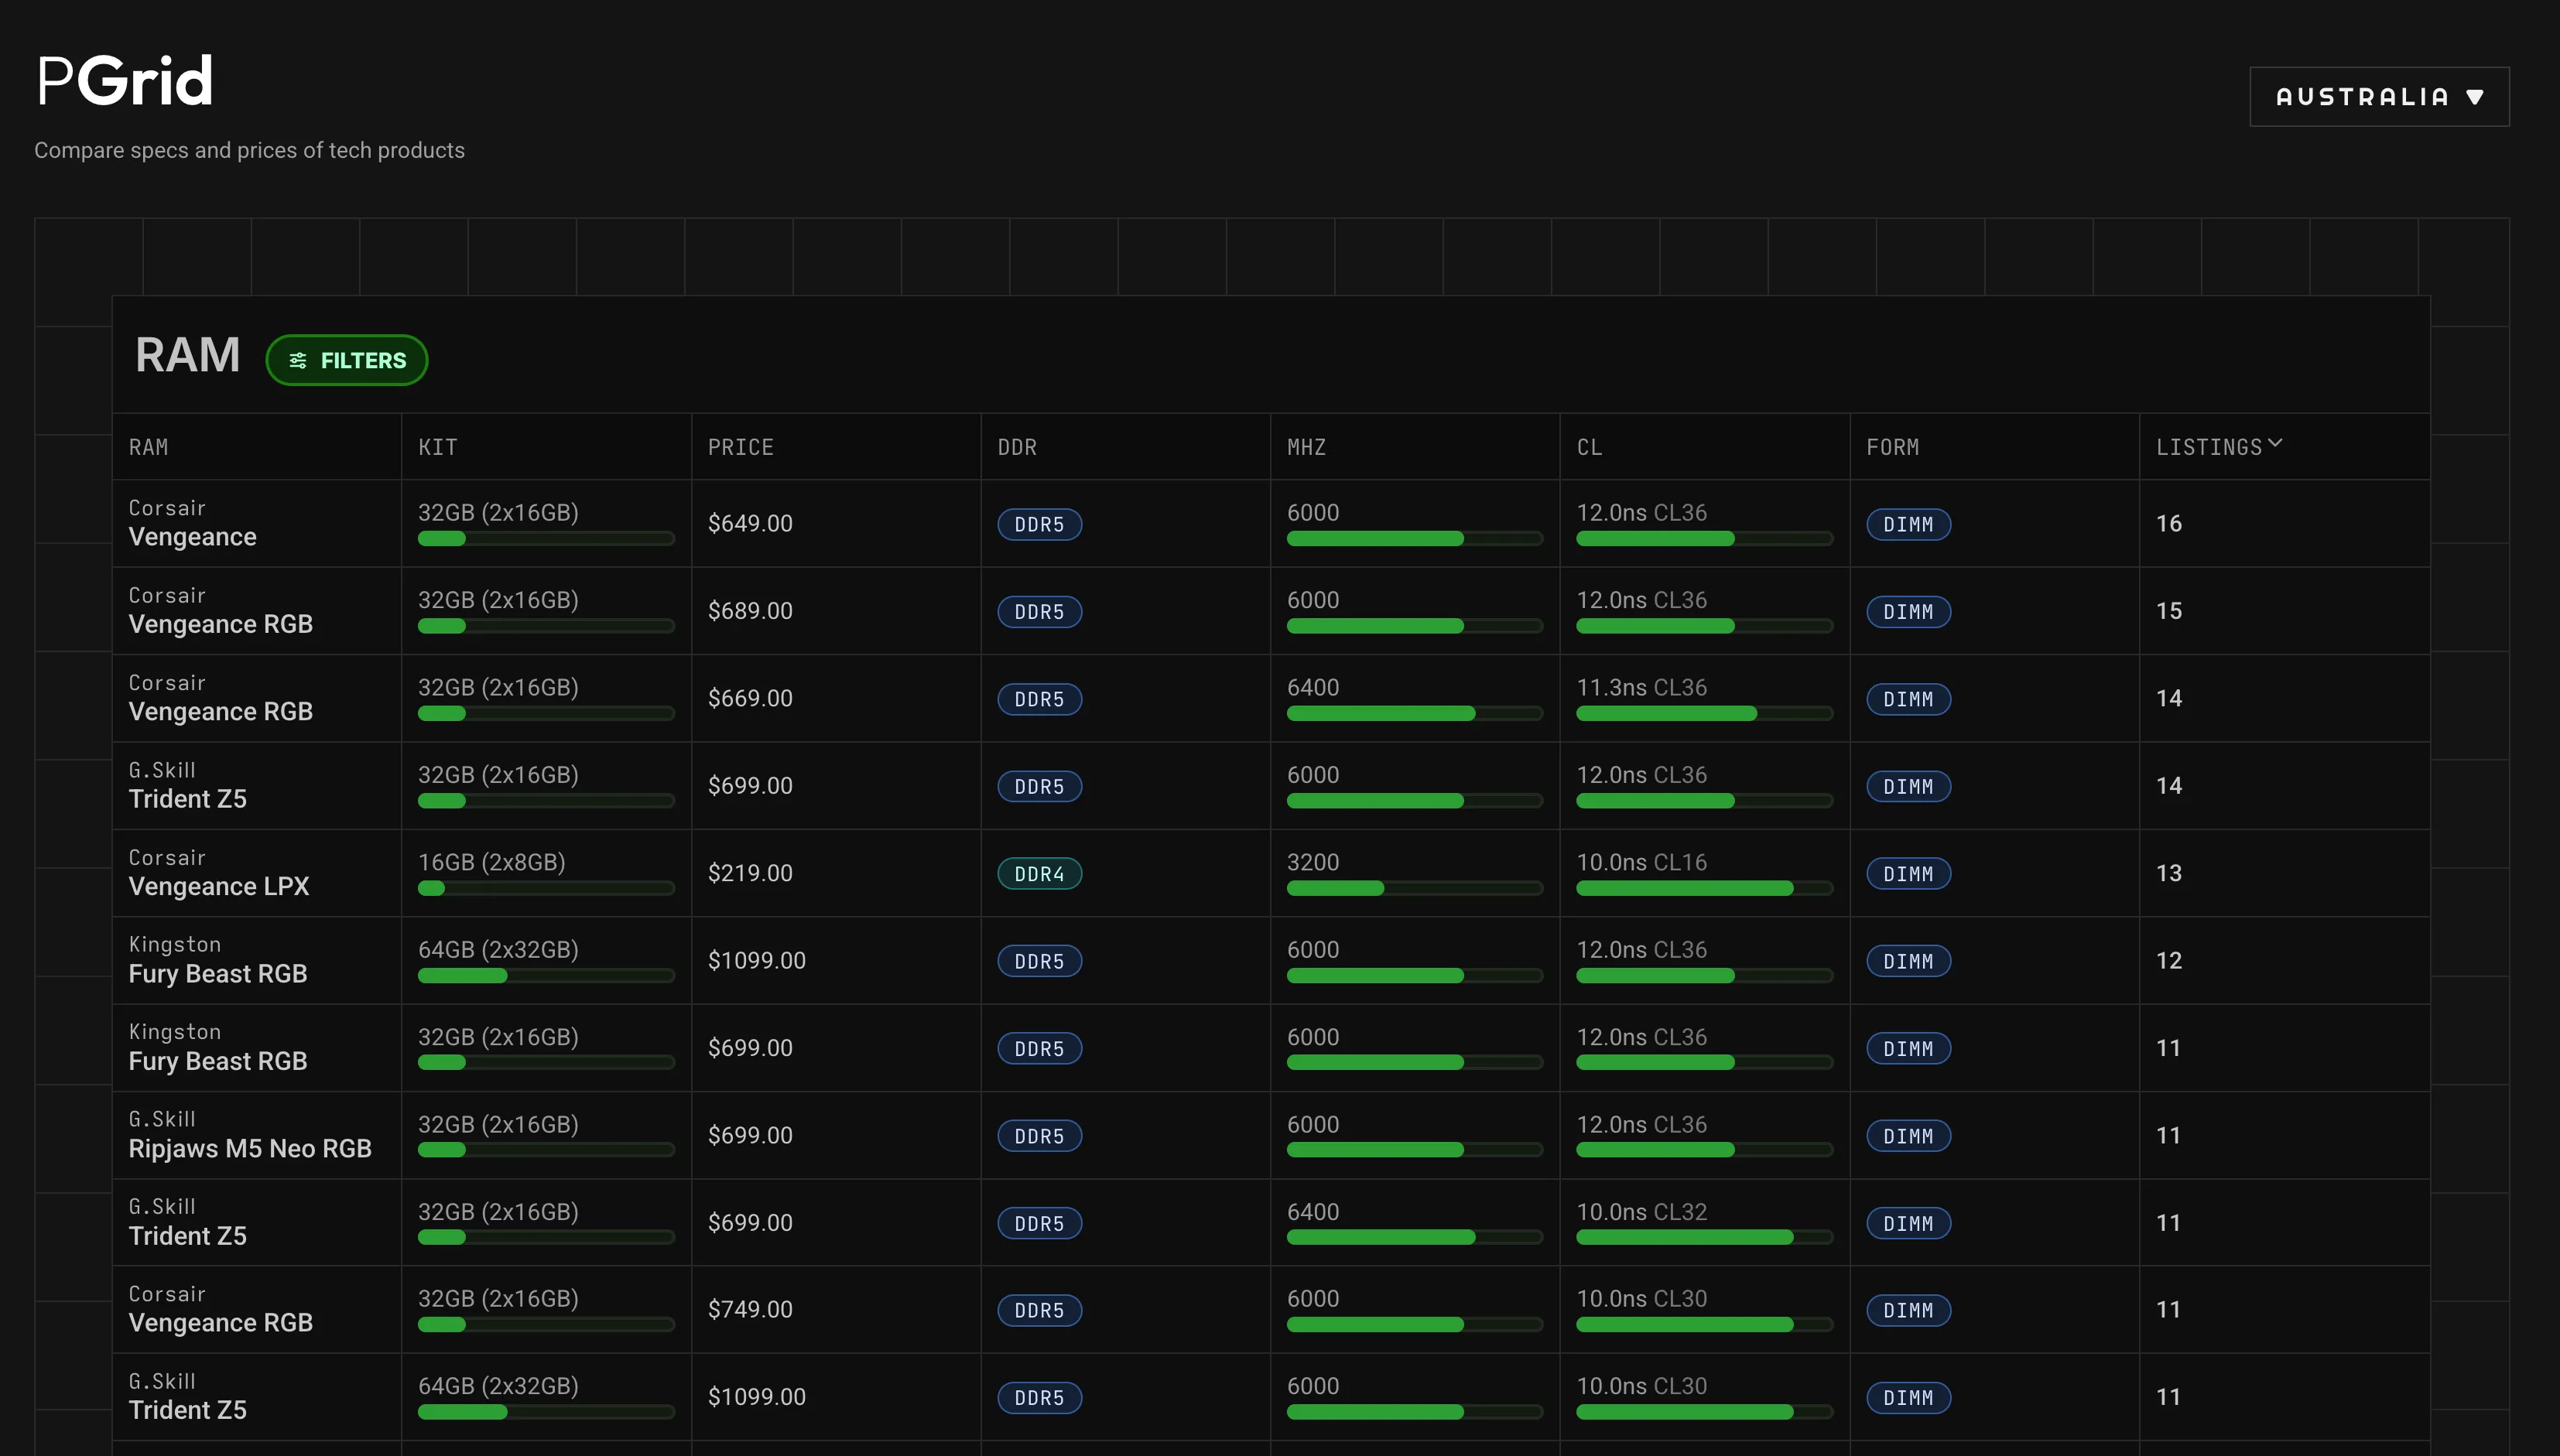Click the $1099.00 price of Kingston Fury Beast
The height and width of the screenshot is (1456, 2560).
[x=756, y=961]
